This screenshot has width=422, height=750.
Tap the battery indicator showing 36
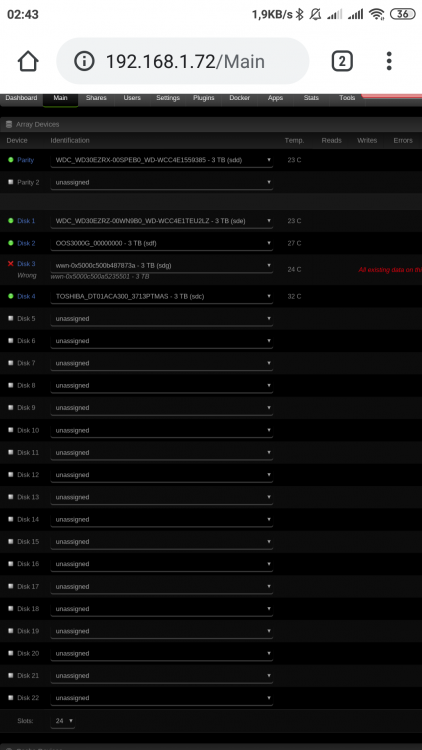click(x=402, y=14)
